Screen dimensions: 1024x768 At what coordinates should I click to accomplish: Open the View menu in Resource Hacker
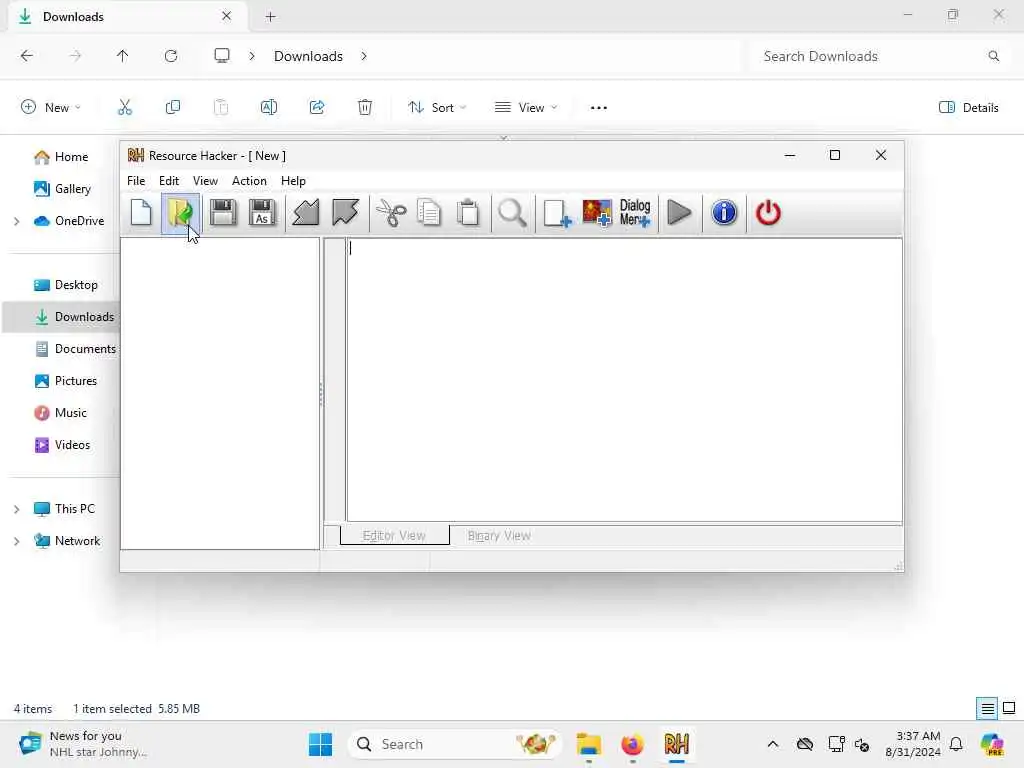pos(205,181)
